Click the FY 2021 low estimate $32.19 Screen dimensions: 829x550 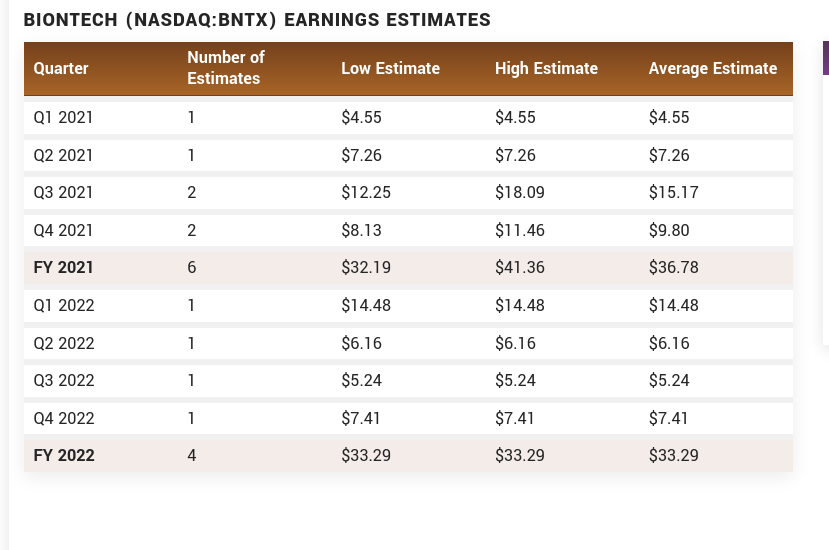point(365,268)
